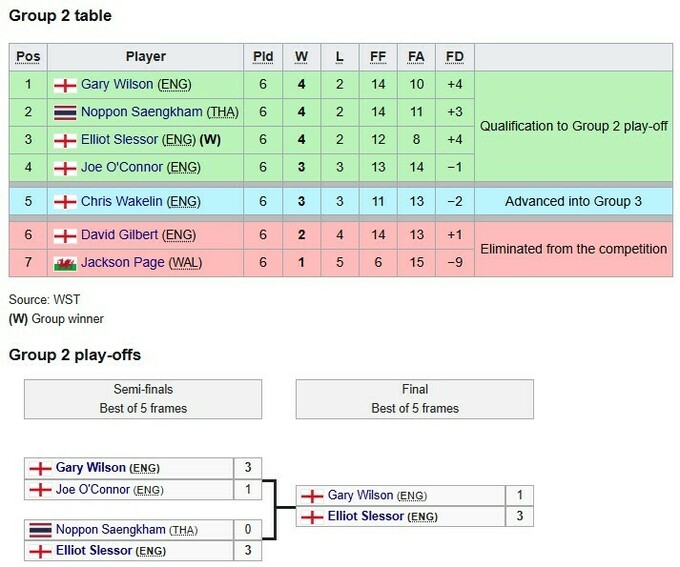Click the England flag beside Gary Wilson in table
The width and height of the screenshot is (680, 567).
(x=65, y=85)
